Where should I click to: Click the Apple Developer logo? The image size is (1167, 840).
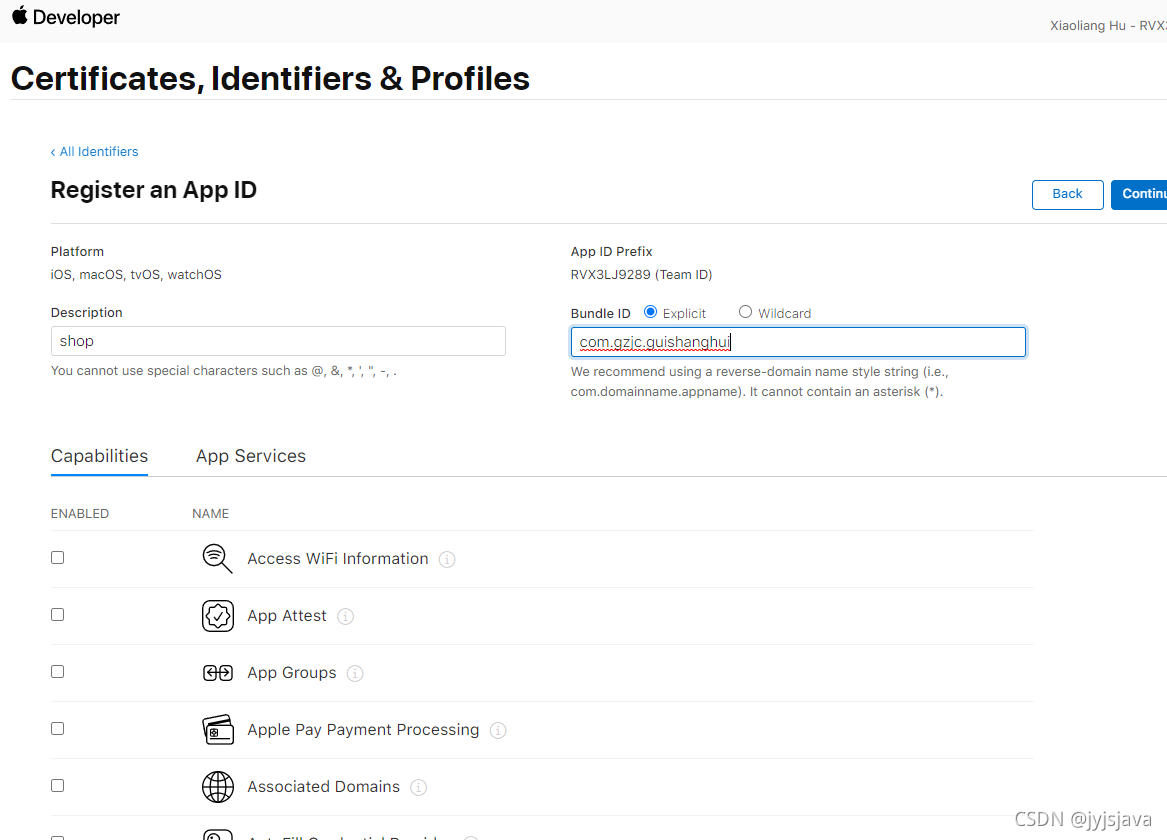(66, 17)
